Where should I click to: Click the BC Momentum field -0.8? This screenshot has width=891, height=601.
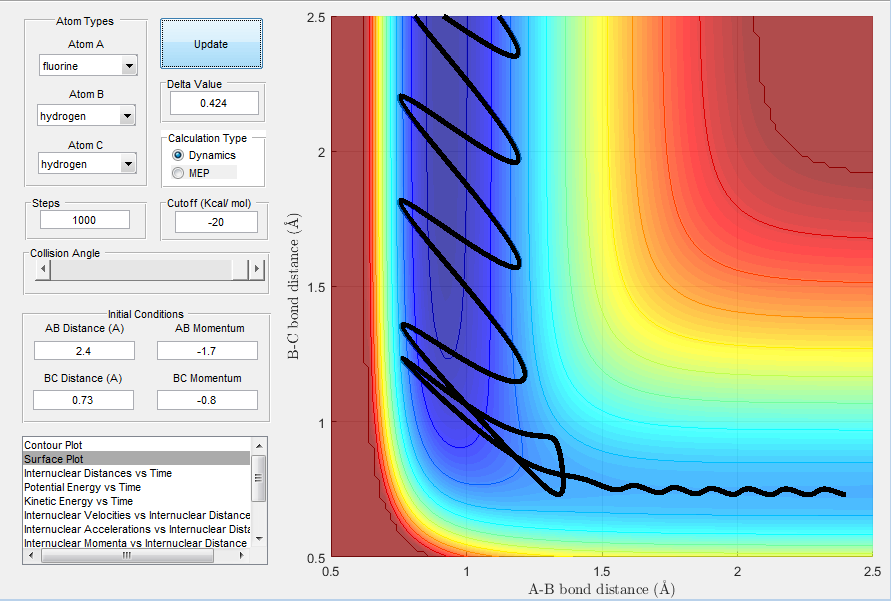[x=207, y=400]
